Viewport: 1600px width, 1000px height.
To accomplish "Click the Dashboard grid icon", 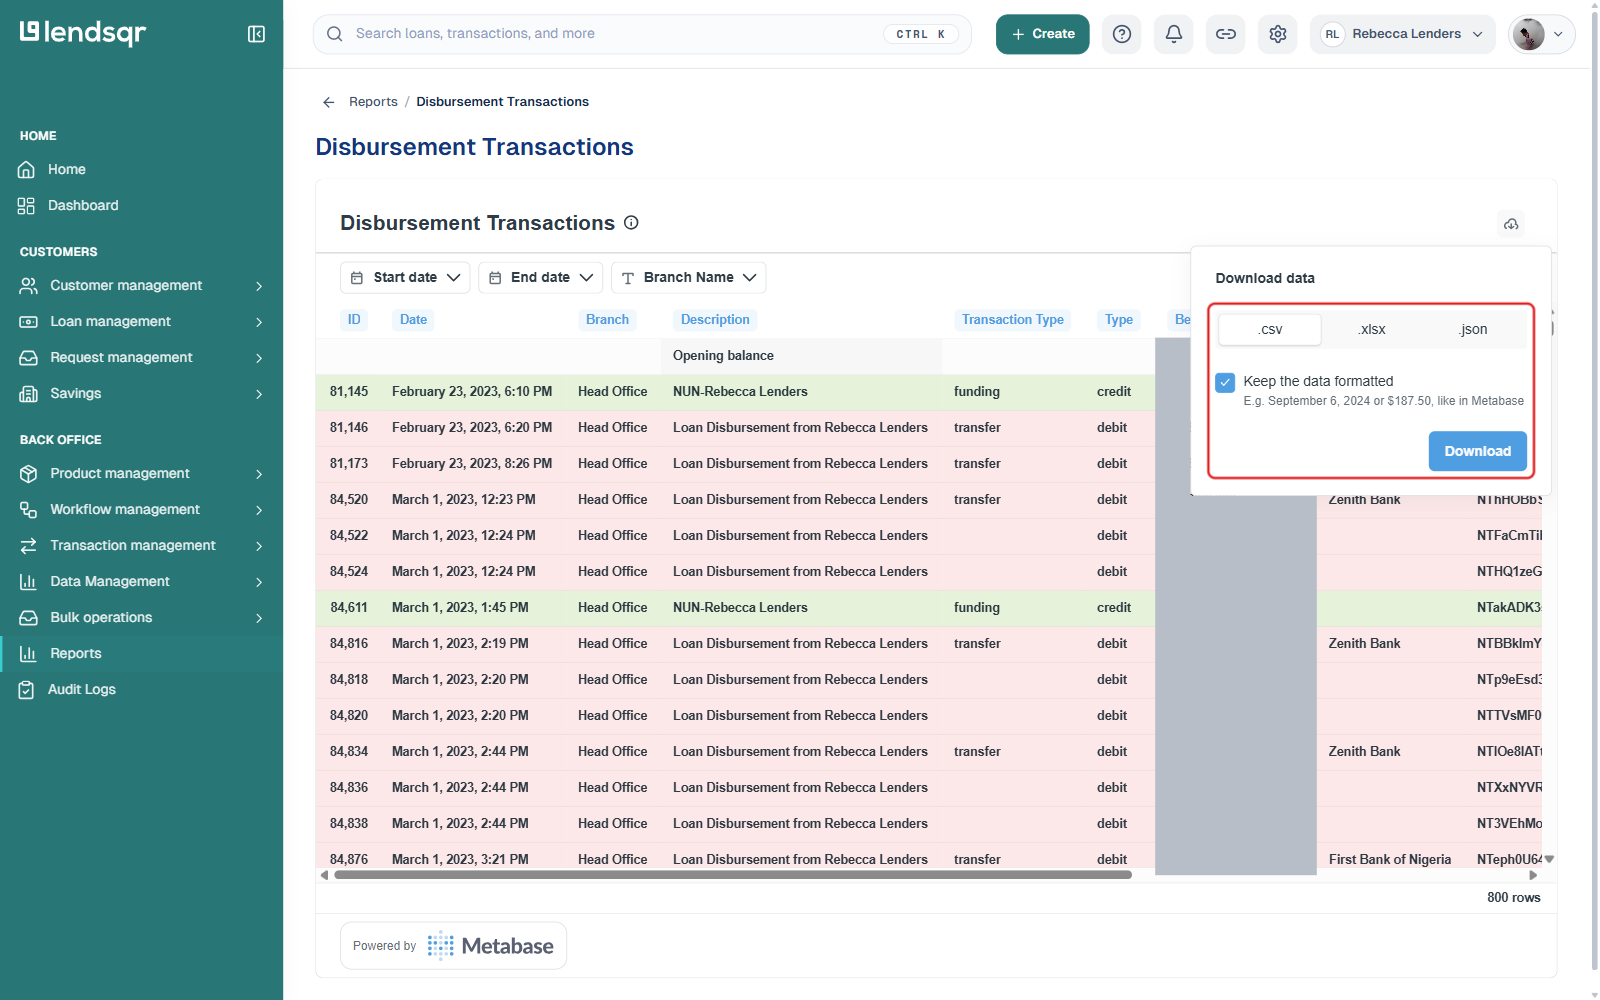I will pyautogui.click(x=27, y=206).
